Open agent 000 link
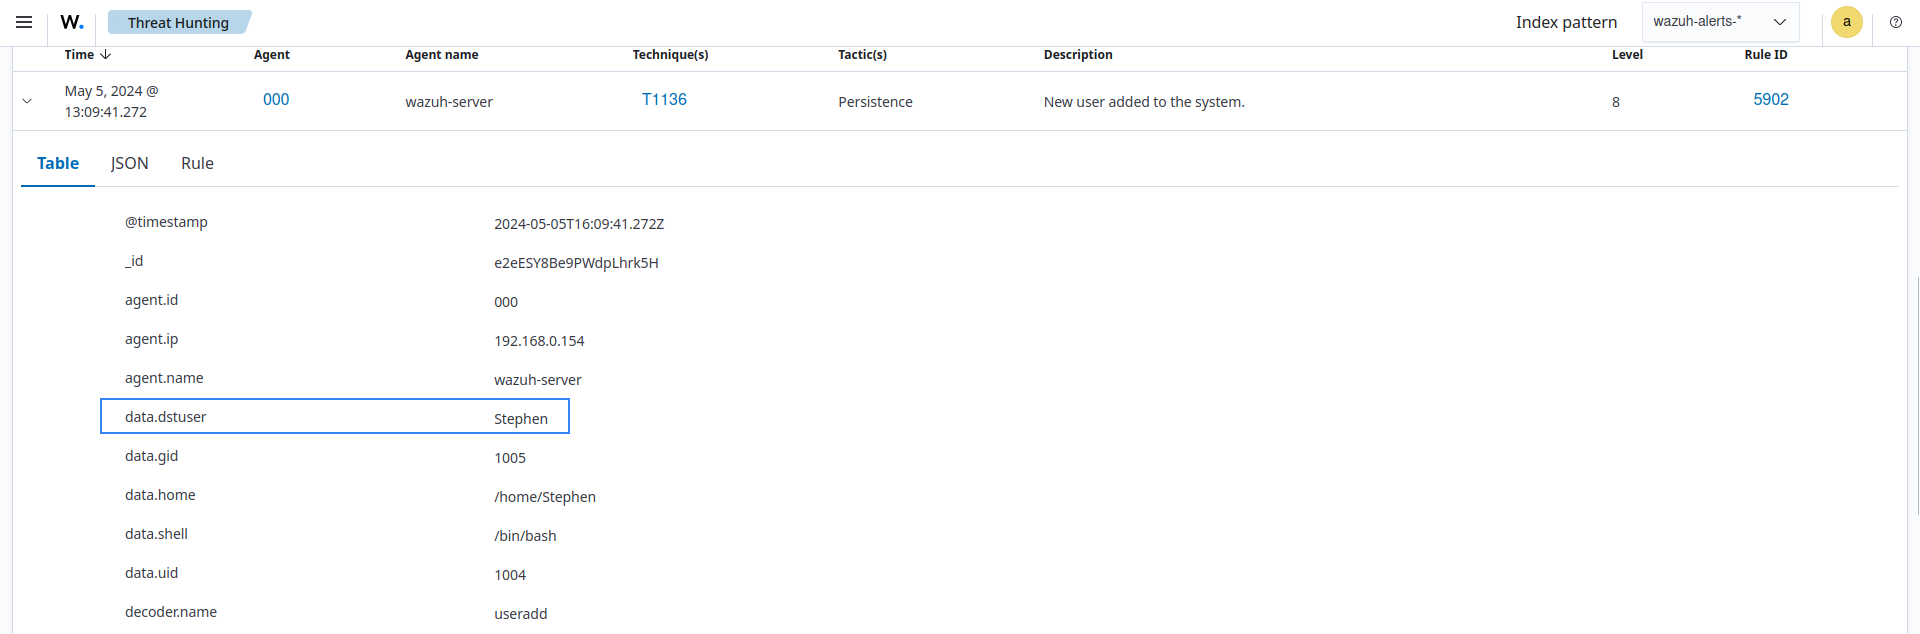The height and width of the screenshot is (634, 1920). tap(276, 100)
